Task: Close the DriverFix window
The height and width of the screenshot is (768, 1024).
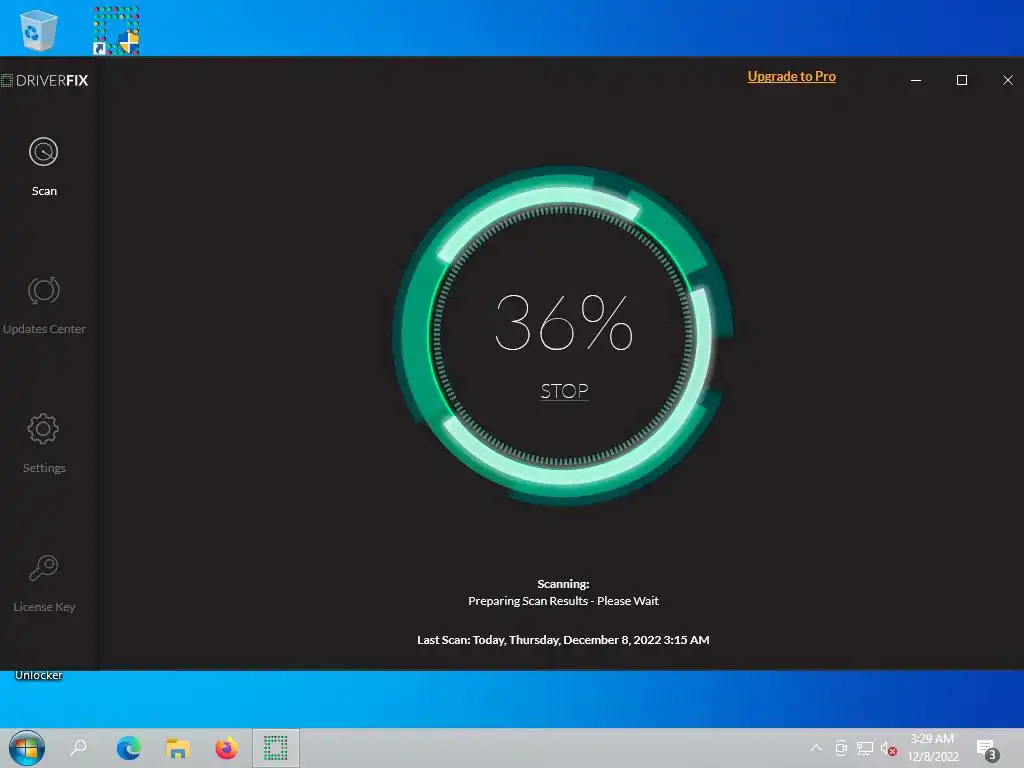Action: [1008, 80]
